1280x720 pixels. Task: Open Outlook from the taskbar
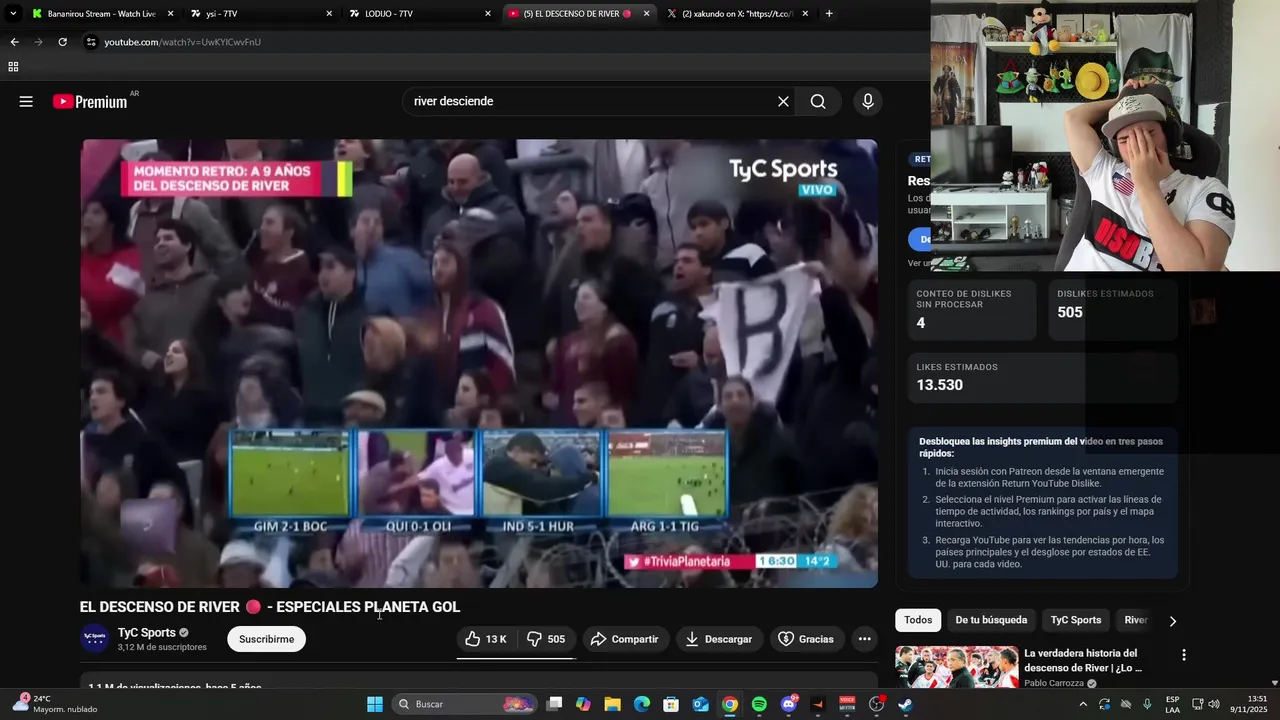[701, 704]
